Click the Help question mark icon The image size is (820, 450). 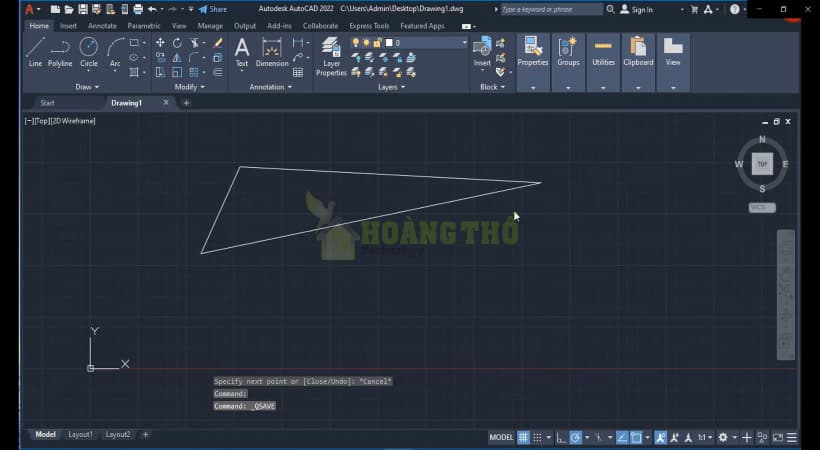(735, 9)
